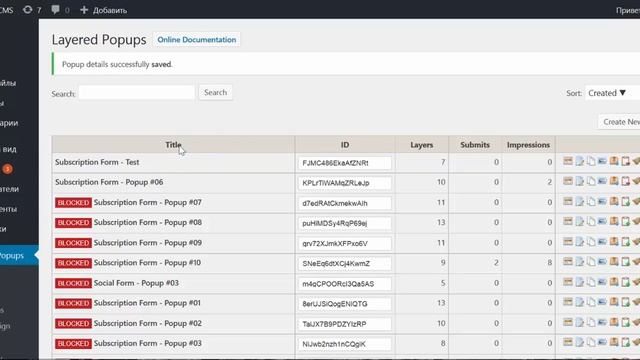
Task: Click the title Subscription Form - Popup #10
Action: click(147, 263)
